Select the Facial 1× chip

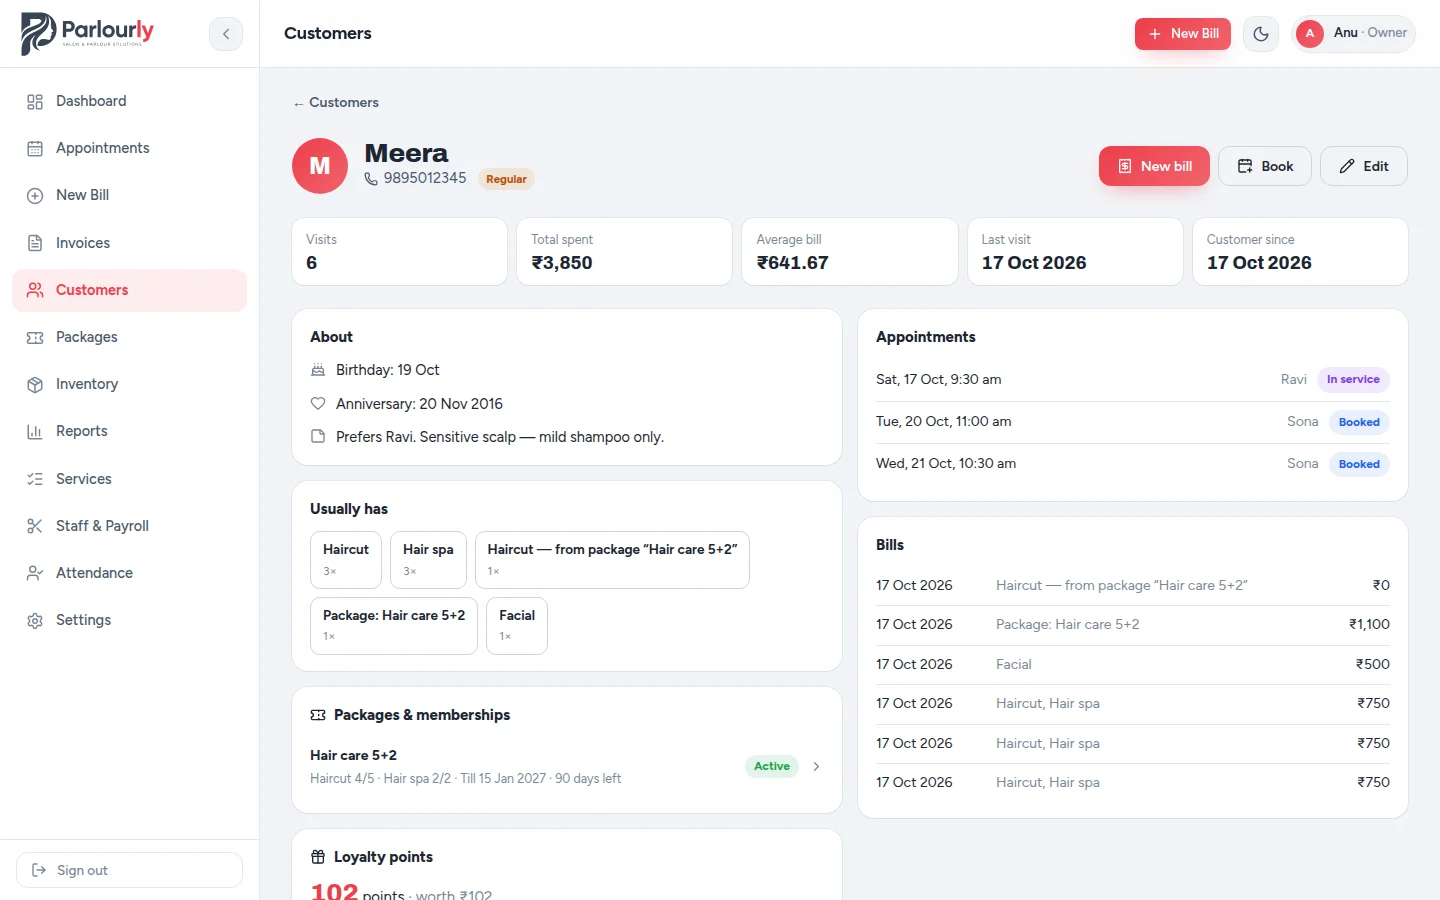pos(517,626)
